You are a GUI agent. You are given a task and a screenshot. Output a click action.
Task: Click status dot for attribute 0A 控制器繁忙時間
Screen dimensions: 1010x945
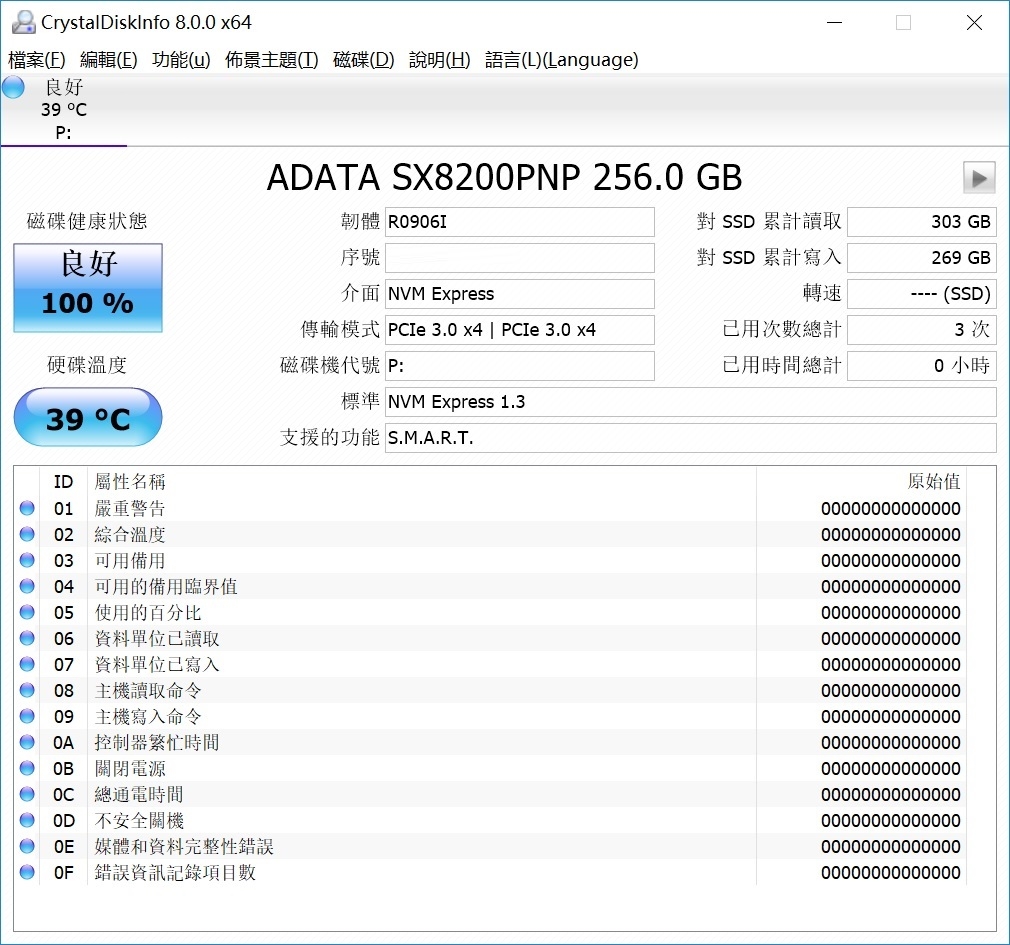click(27, 742)
